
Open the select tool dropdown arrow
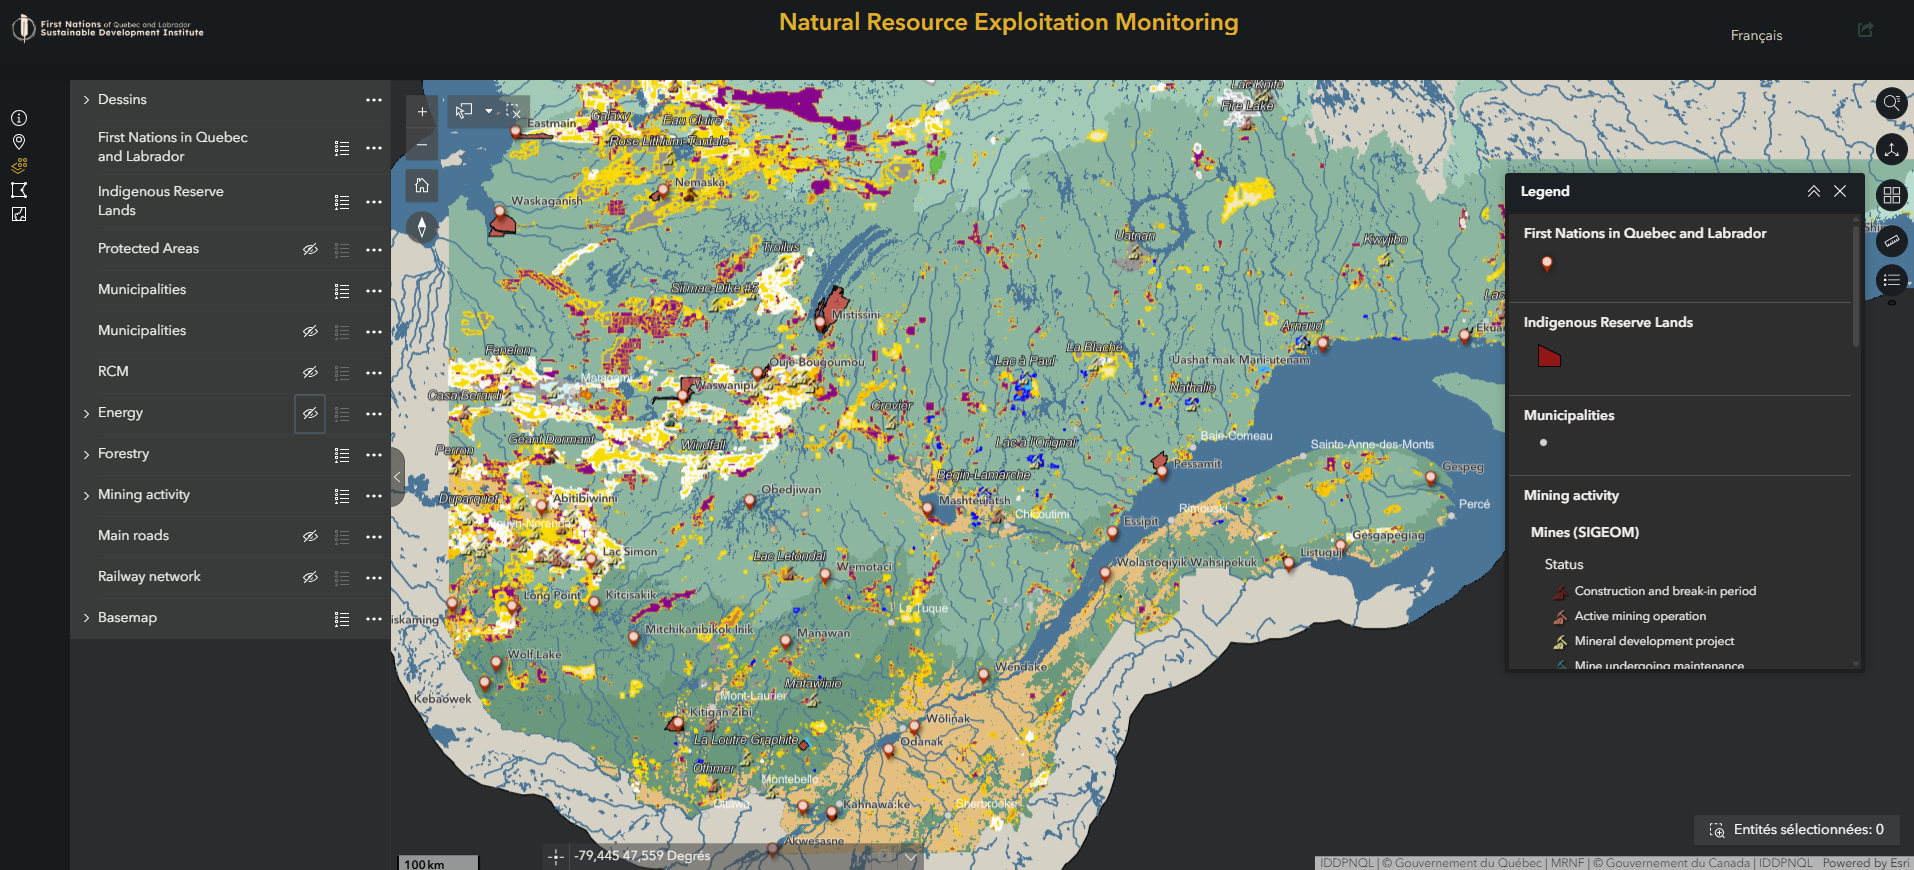489,111
